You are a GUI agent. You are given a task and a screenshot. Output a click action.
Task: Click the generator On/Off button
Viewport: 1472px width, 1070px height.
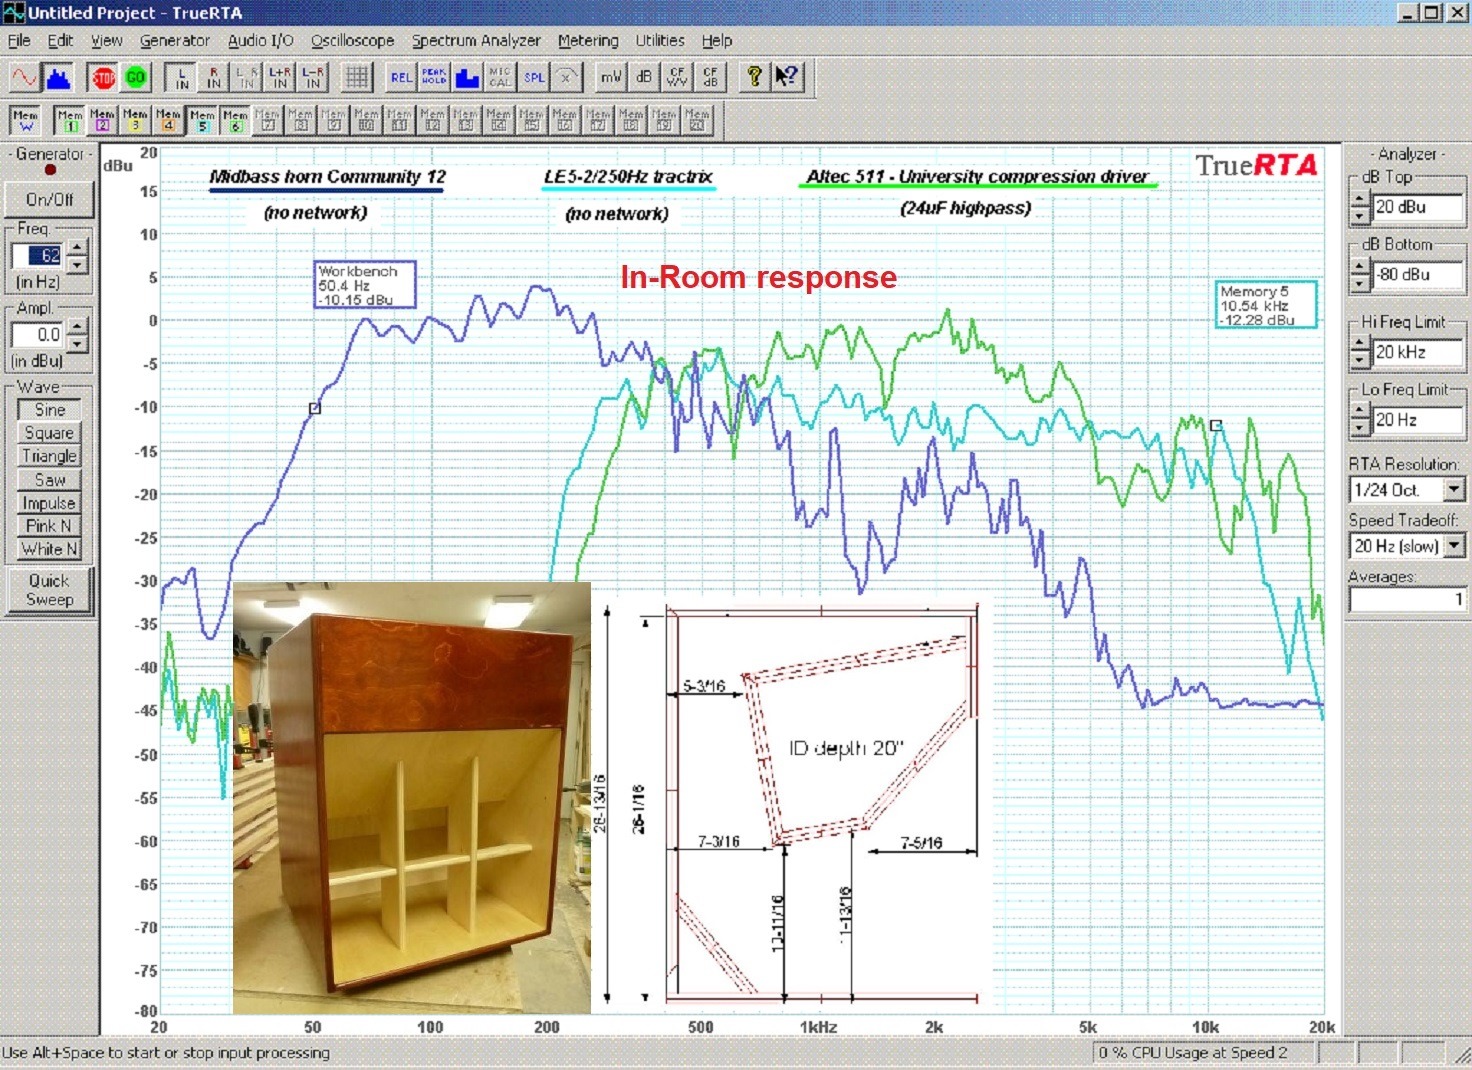point(49,199)
